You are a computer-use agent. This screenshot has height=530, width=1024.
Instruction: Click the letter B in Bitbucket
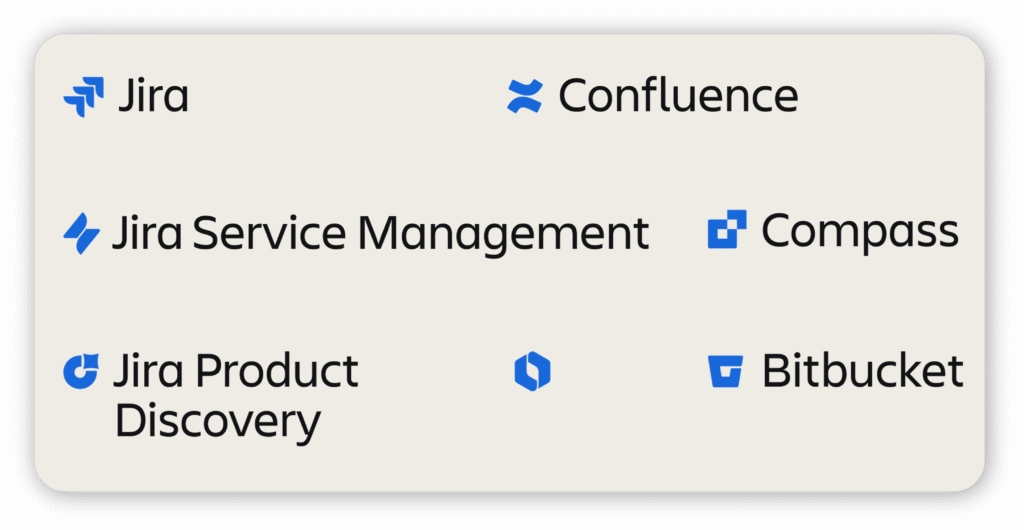[x=777, y=371]
